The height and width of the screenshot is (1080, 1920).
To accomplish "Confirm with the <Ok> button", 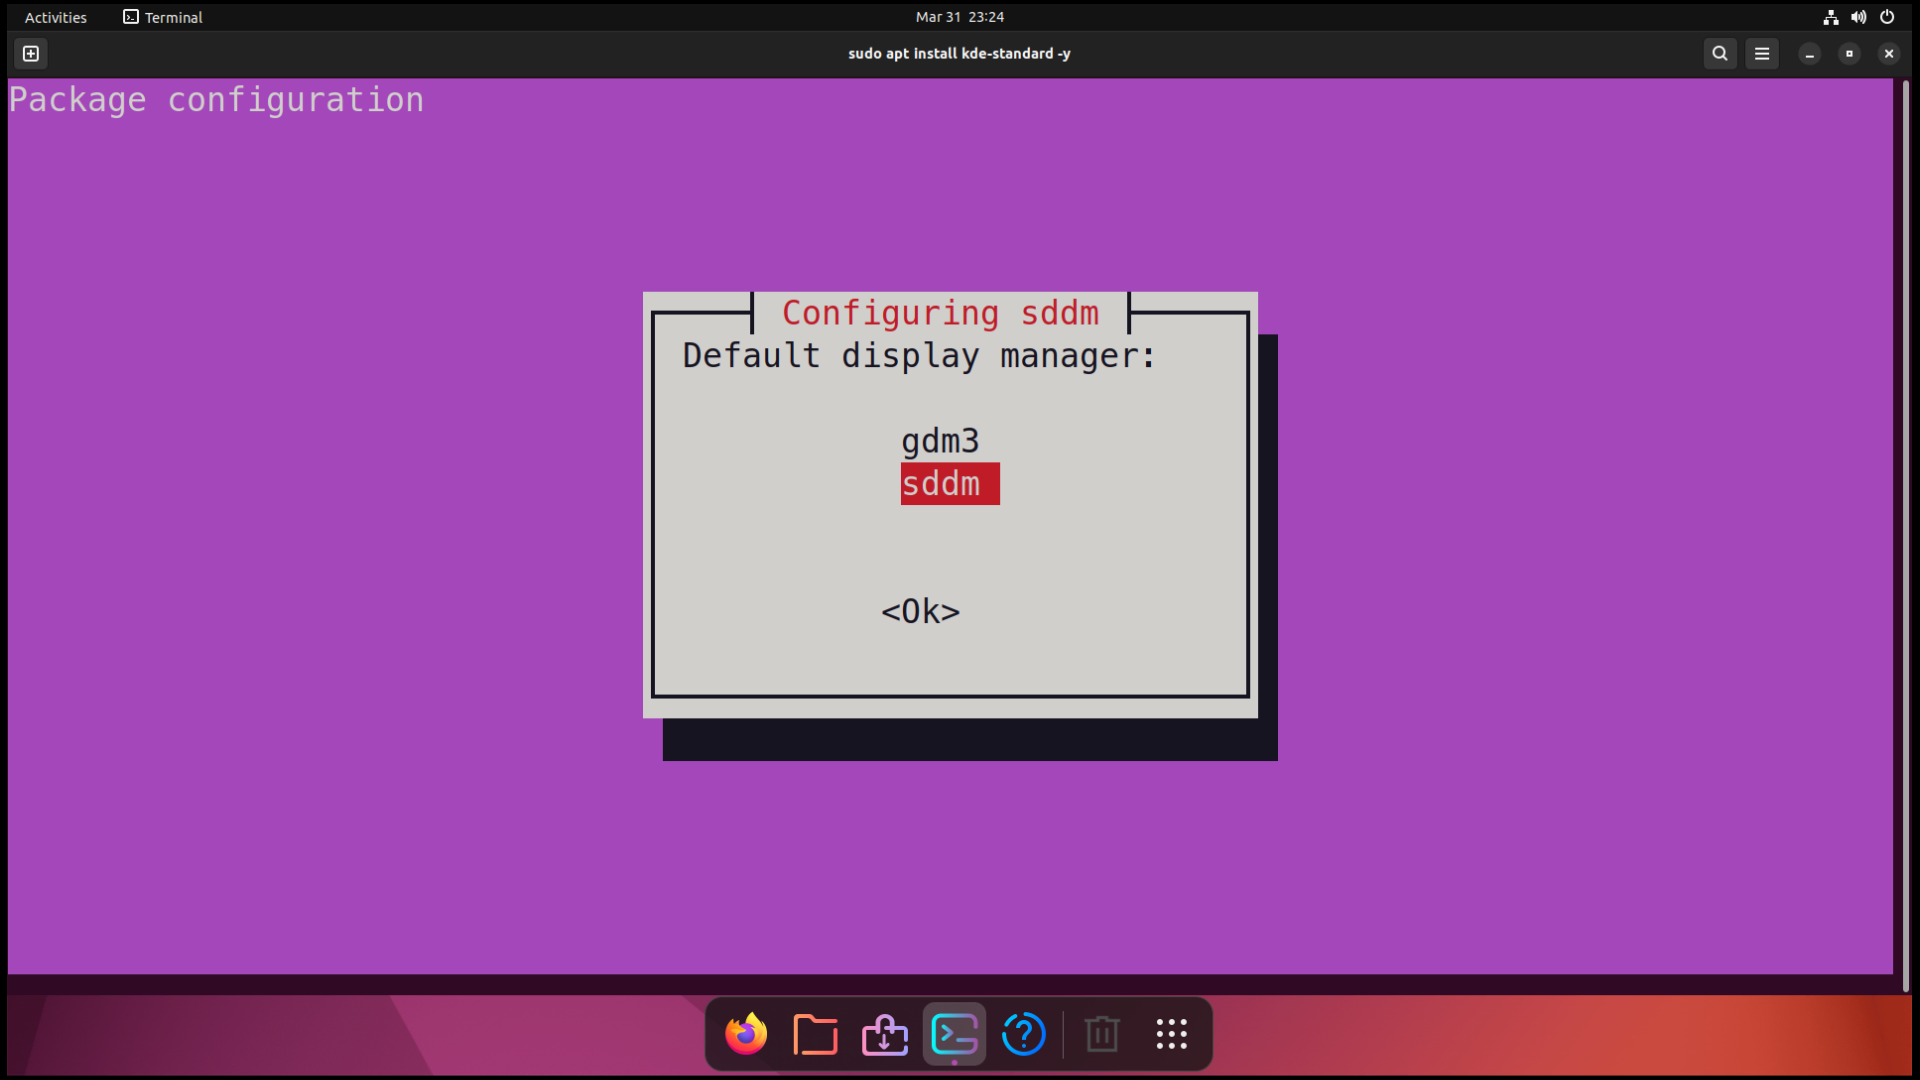I will (920, 611).
